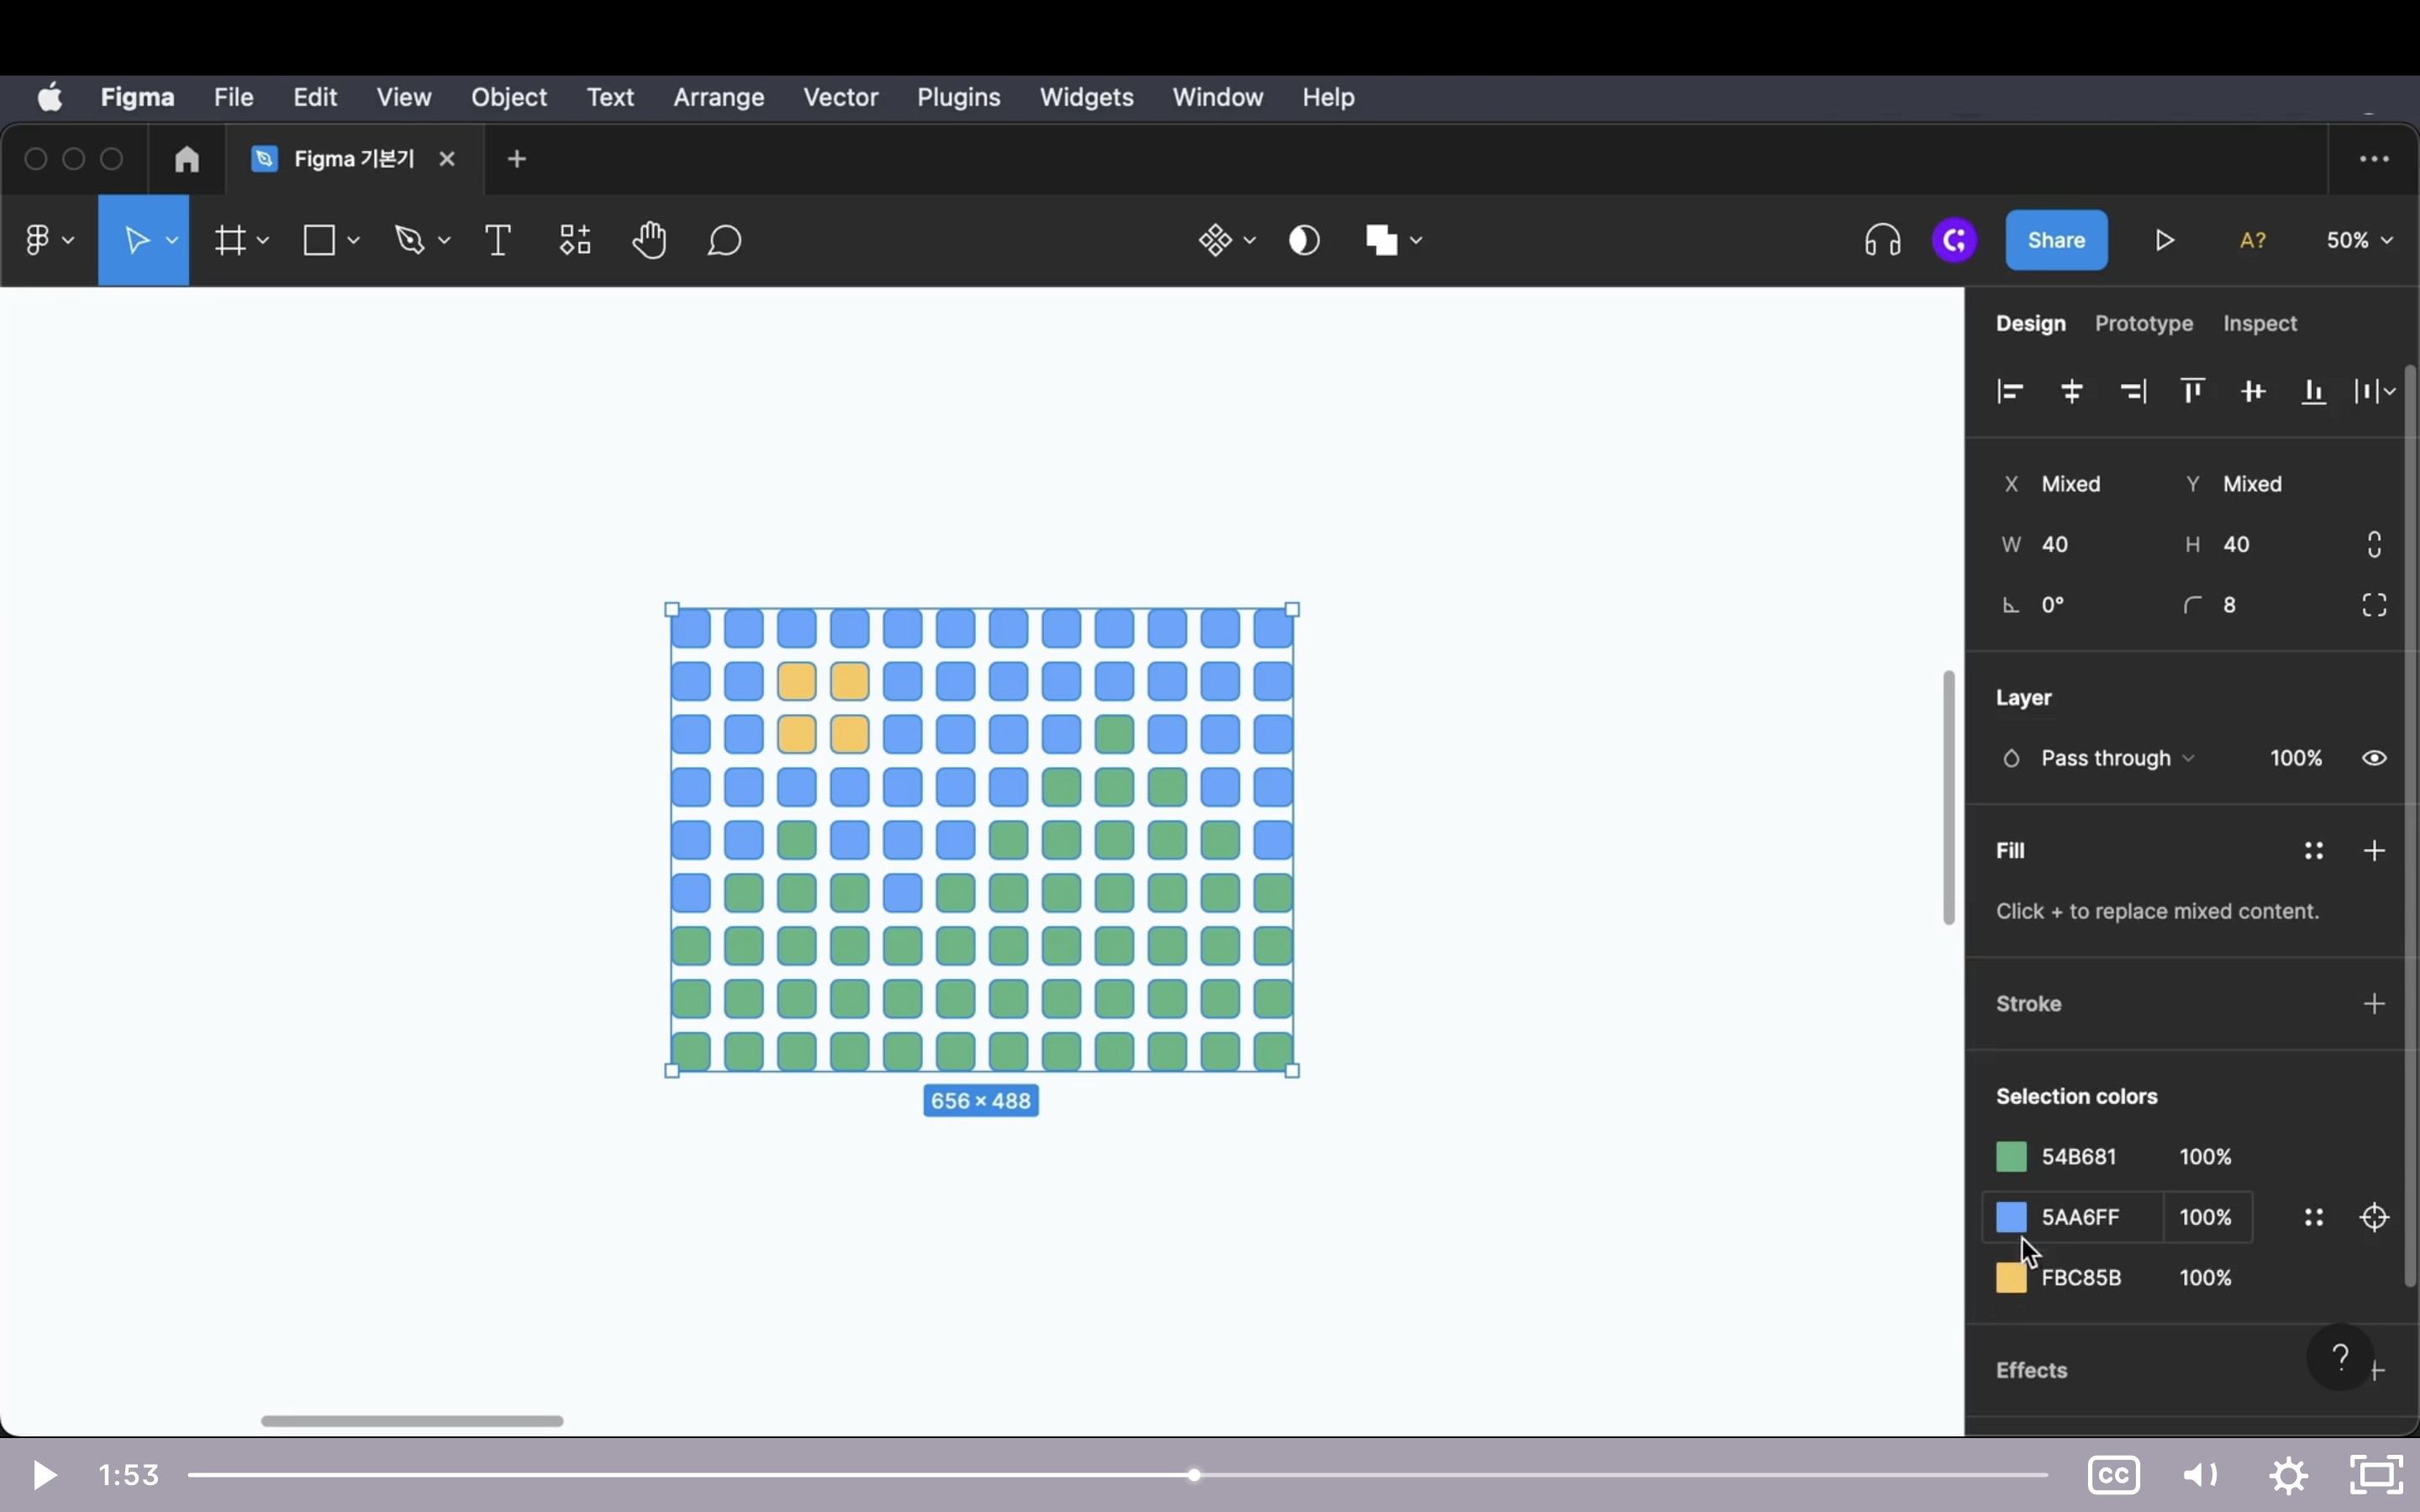Add a new stroke with plus

(x=2374, y=1003)
